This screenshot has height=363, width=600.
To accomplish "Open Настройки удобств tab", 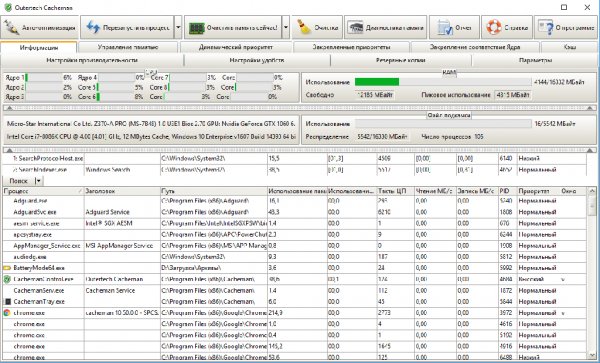I will (257, 60).
